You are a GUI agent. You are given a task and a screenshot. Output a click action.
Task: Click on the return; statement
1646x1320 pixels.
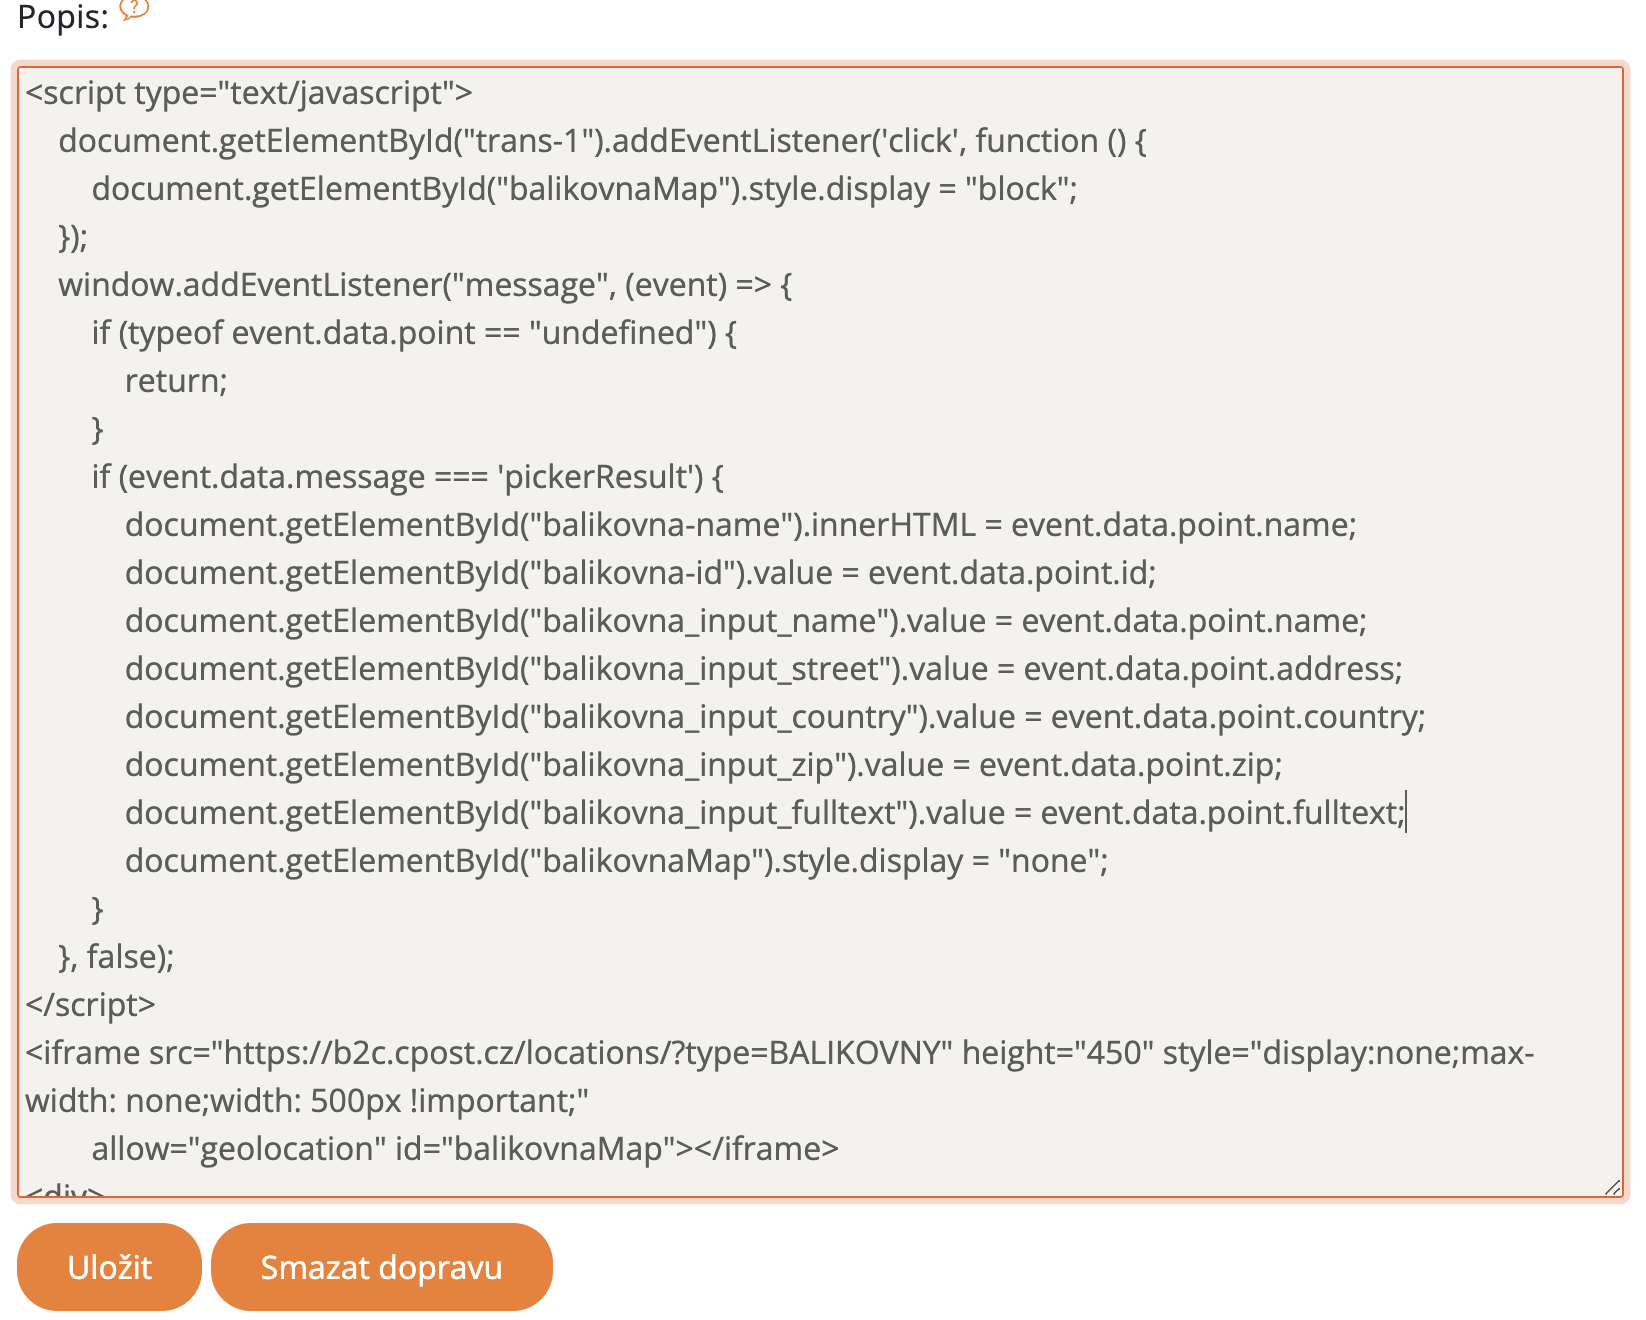pos(176,381)
